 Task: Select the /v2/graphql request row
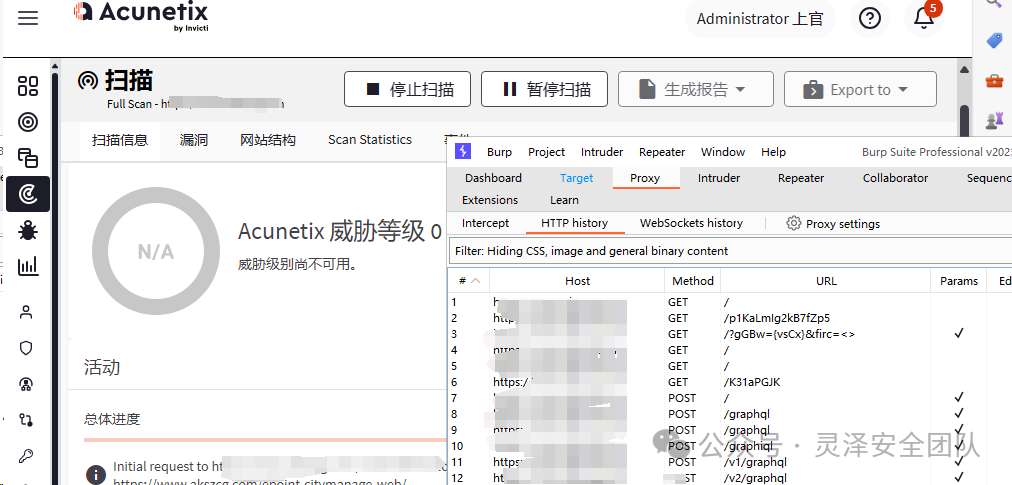pos(730,478)
